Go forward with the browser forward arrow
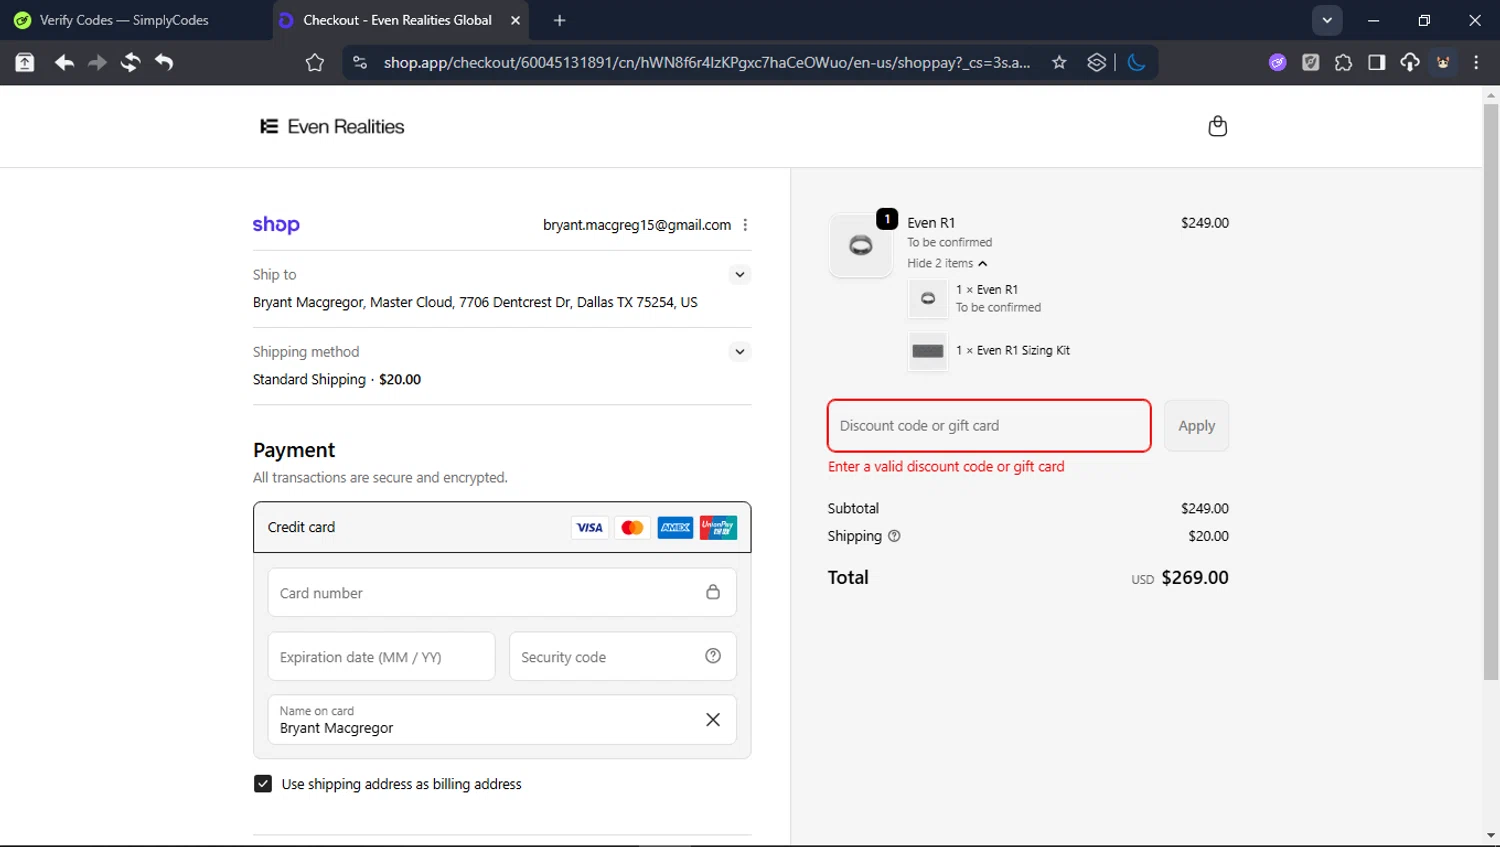 [97, 62]
